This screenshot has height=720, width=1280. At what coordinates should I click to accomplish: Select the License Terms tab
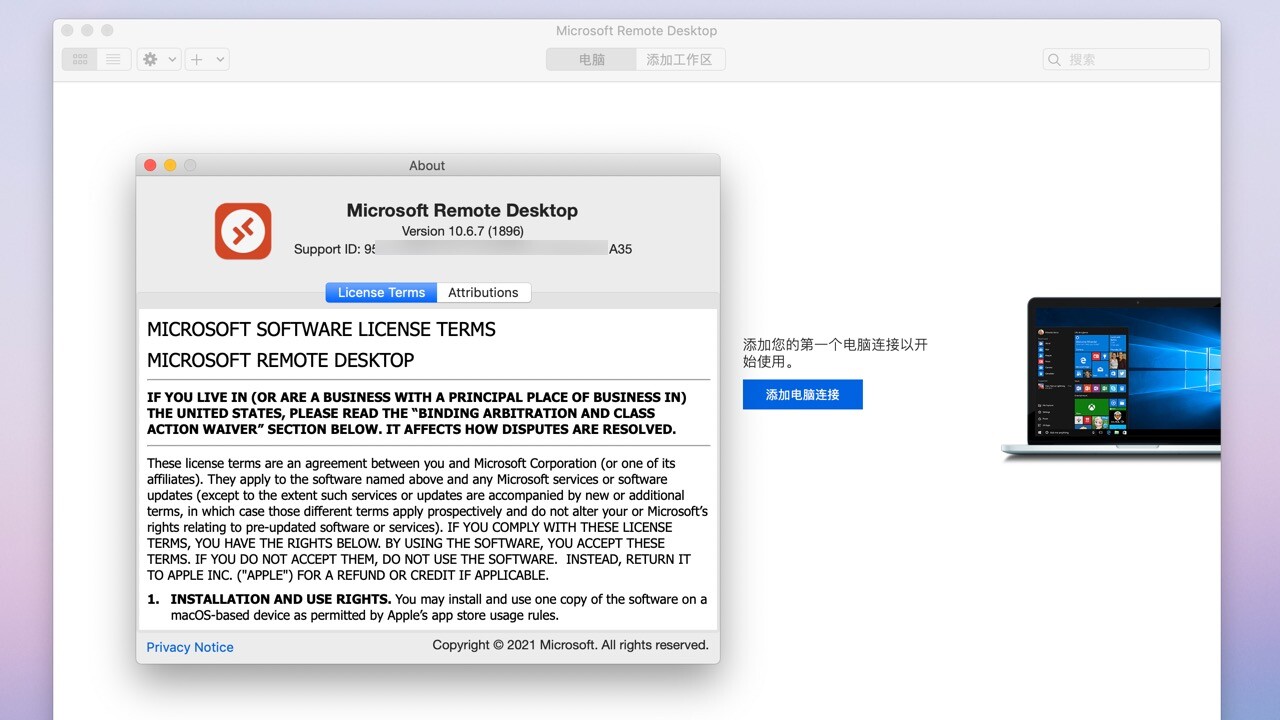[381, 292]
